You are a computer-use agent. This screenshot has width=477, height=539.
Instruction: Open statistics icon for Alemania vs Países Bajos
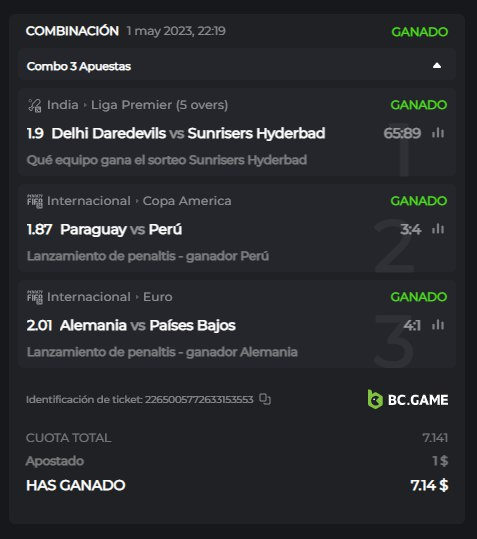point(438,324)
